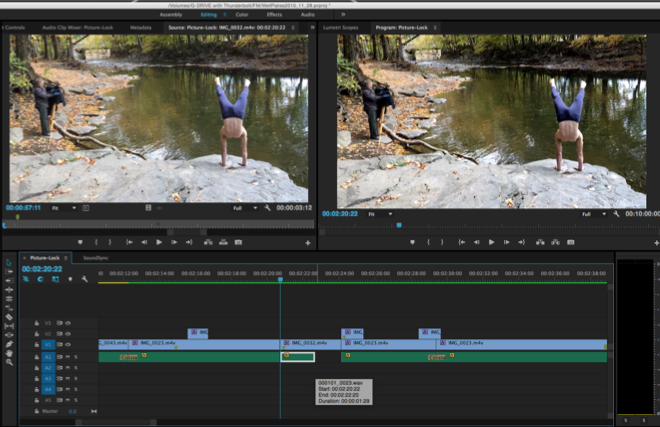Viewport: 660px width, 427px height.
Task: Toggle sync lock on track A4
Action: [x=59, y=389]
